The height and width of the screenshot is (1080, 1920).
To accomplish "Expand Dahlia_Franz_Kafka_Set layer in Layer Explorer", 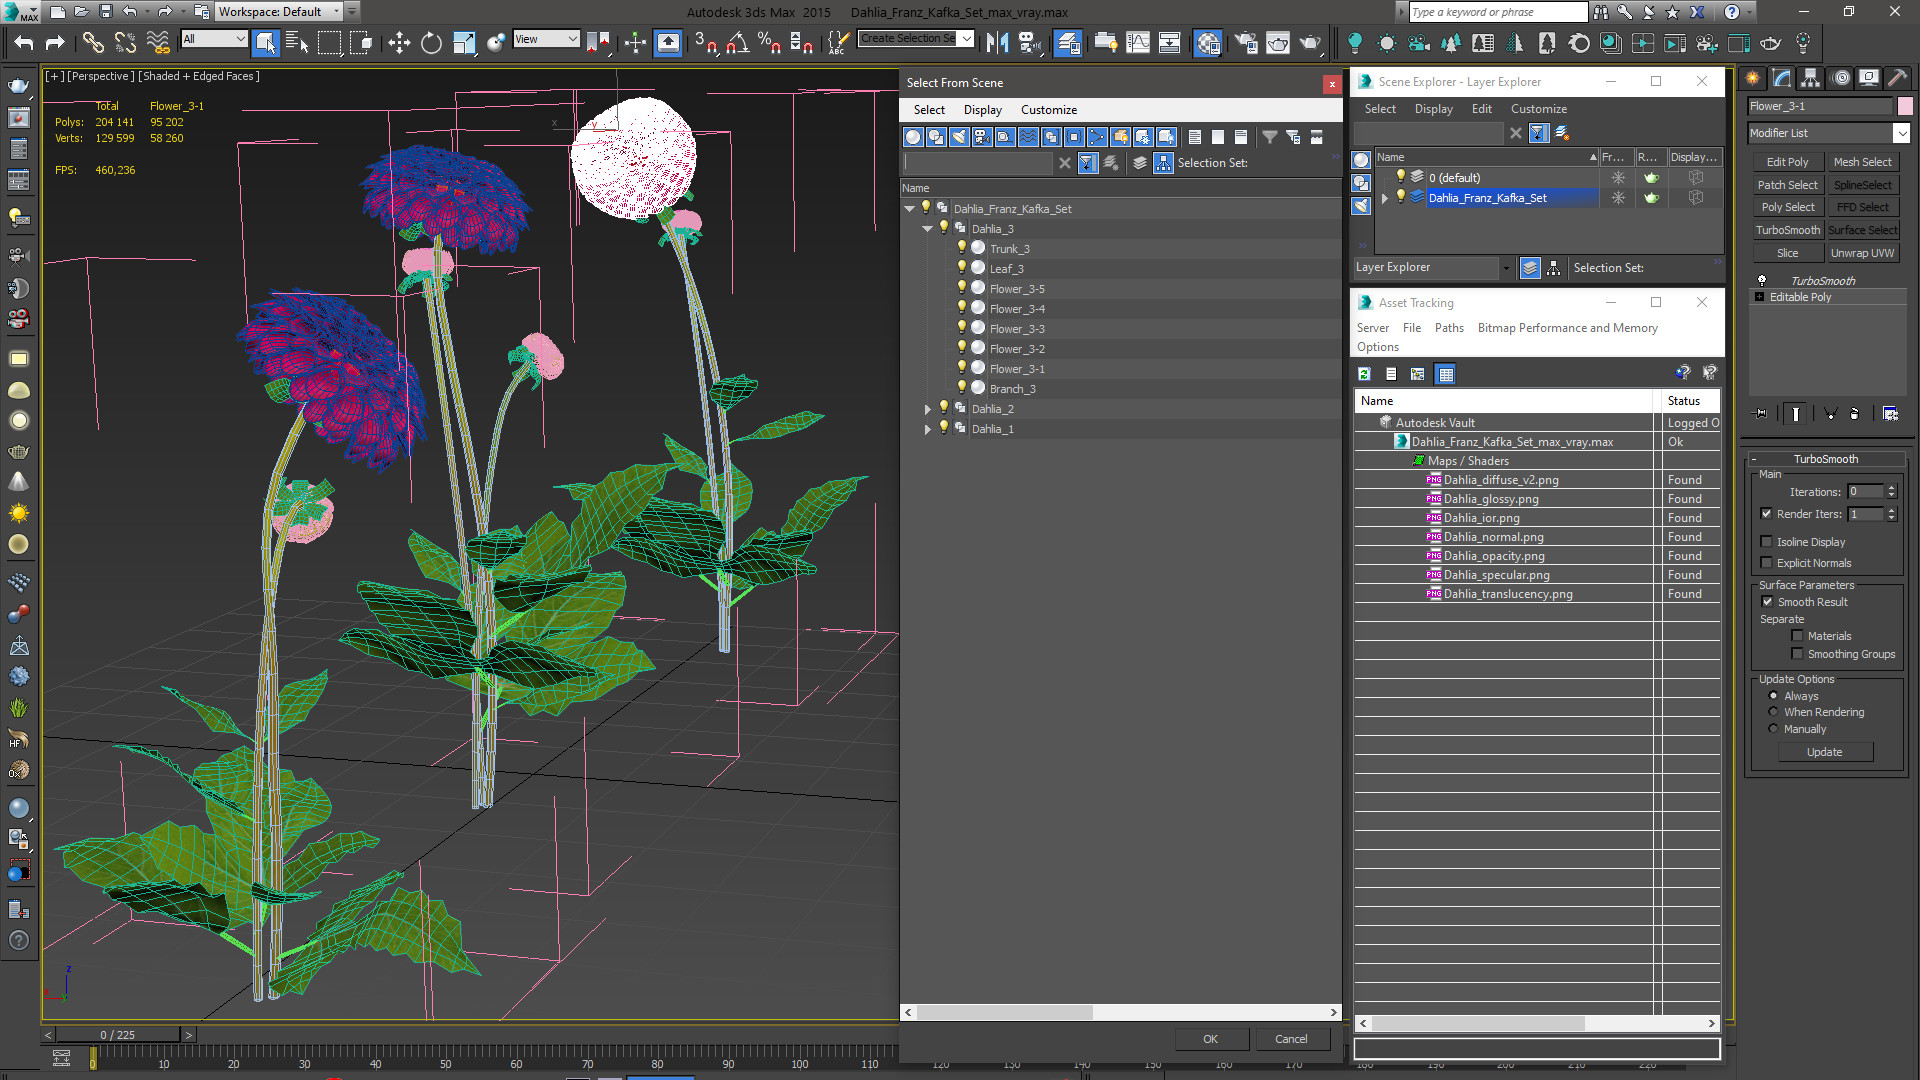I will tap(1385, 198).
